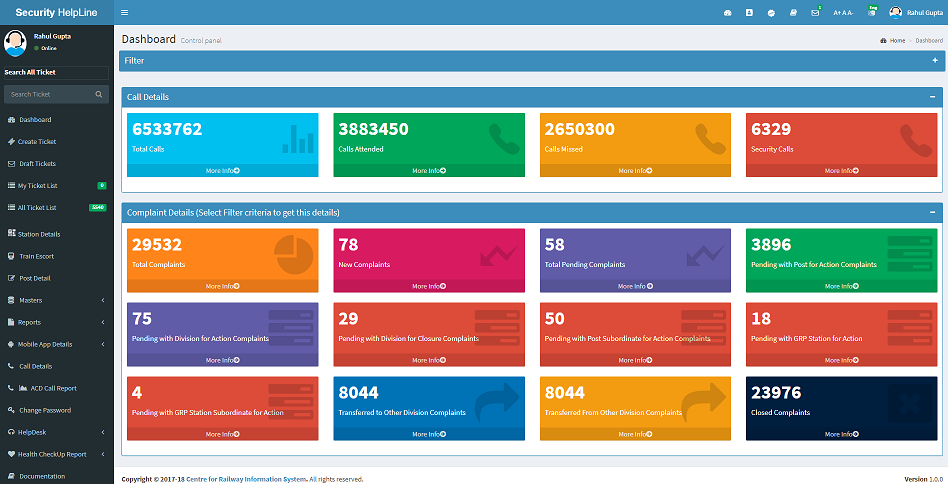
Task: Expand the Masters sidebar submenu
Action: pos(57,300)
